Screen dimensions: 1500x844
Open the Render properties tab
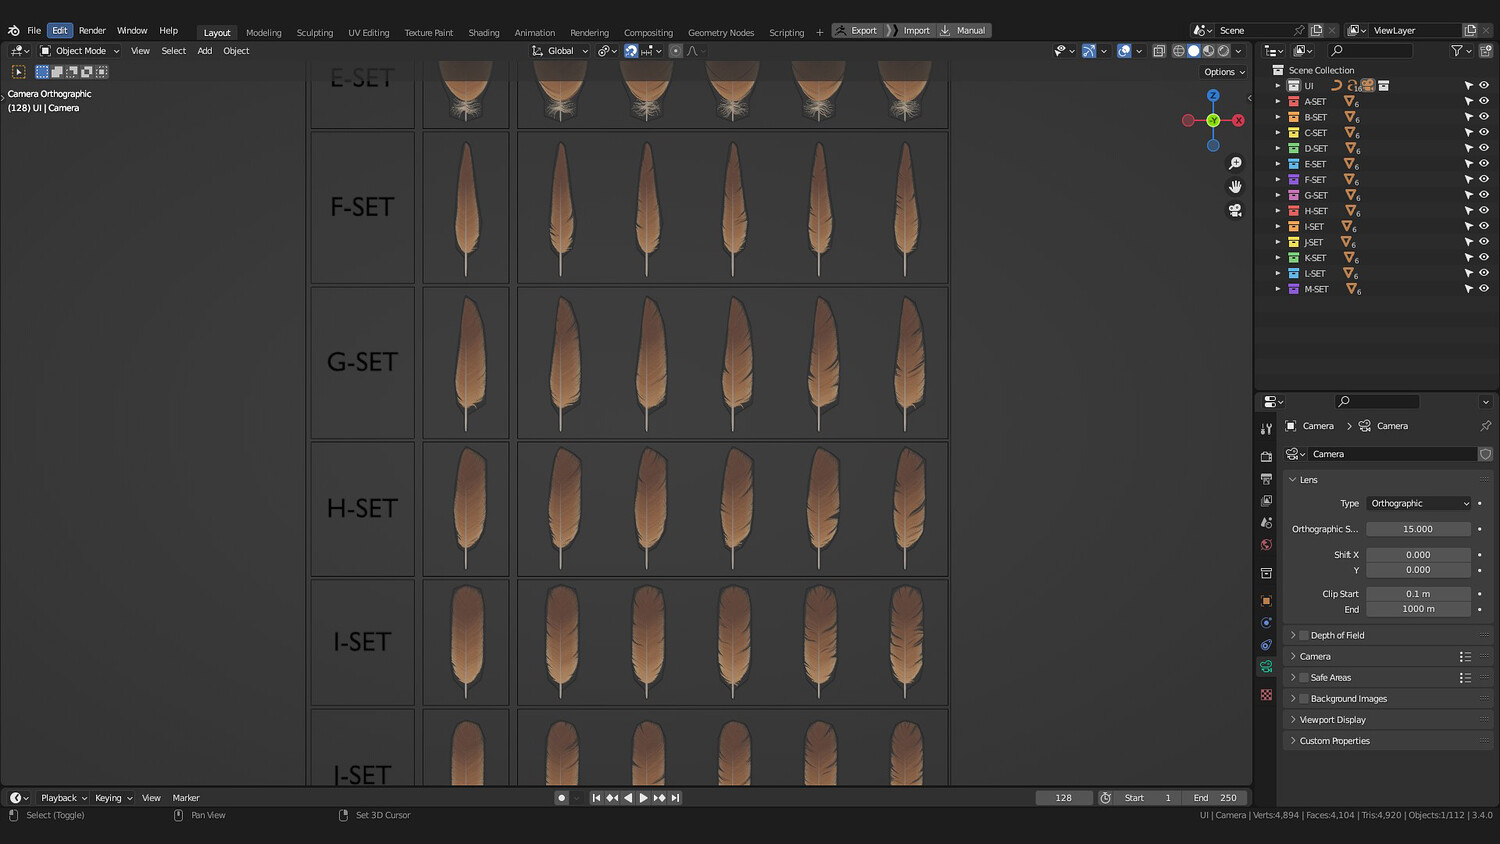click(1266, 457)
